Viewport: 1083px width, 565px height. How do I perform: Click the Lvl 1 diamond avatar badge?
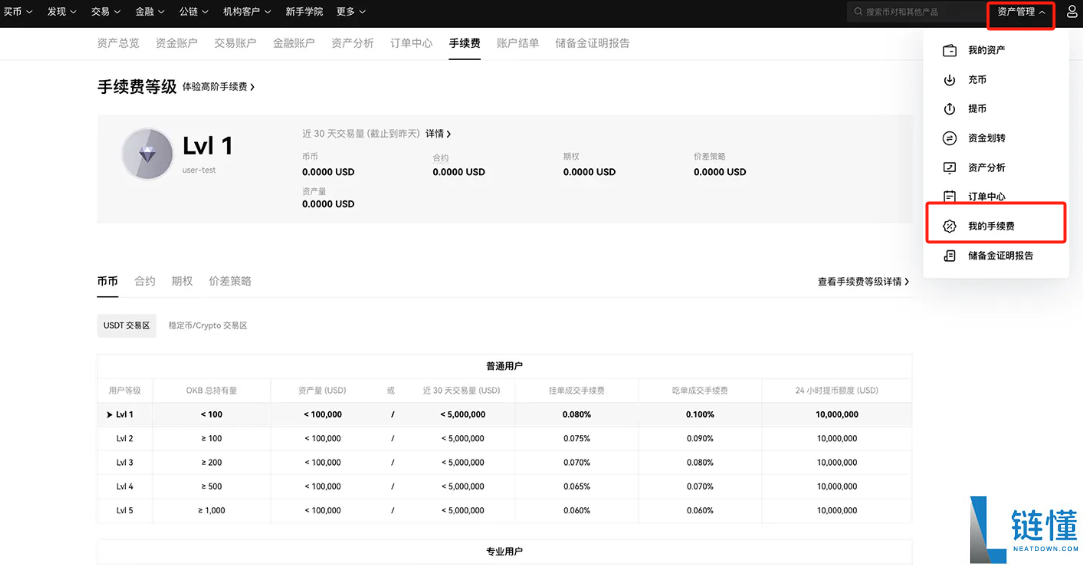pos(147,154)
